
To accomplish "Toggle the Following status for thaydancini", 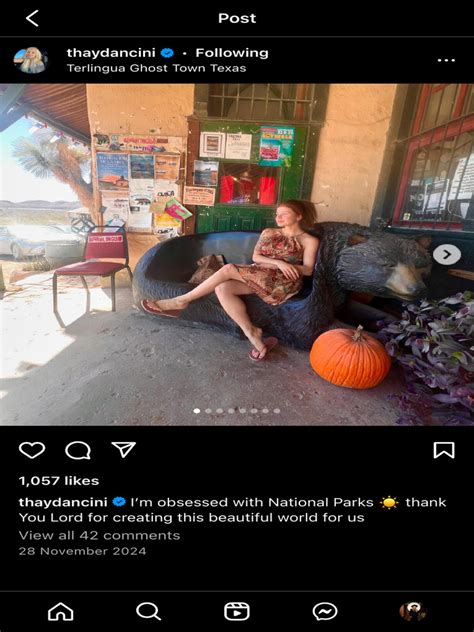I will point(232,53).
